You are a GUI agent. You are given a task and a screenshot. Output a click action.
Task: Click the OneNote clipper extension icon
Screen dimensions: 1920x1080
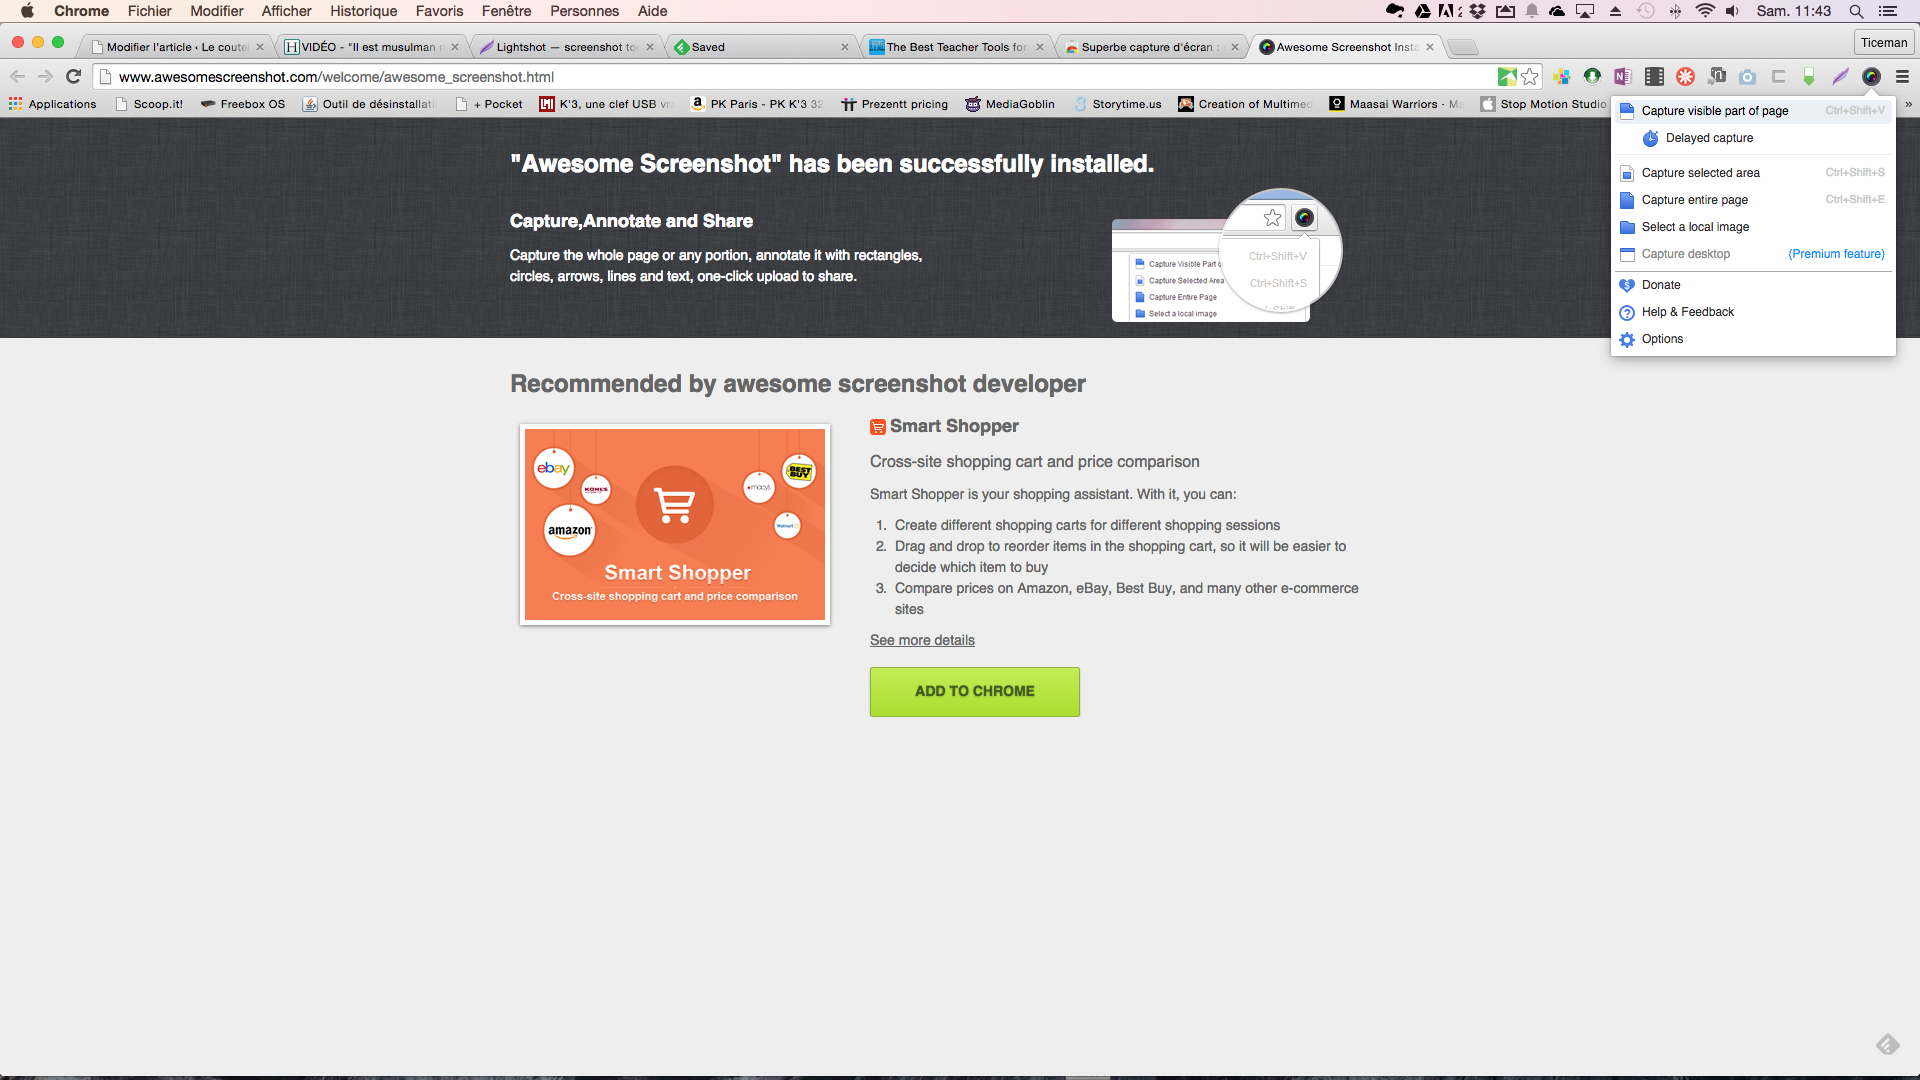(x=1623, y=76)
